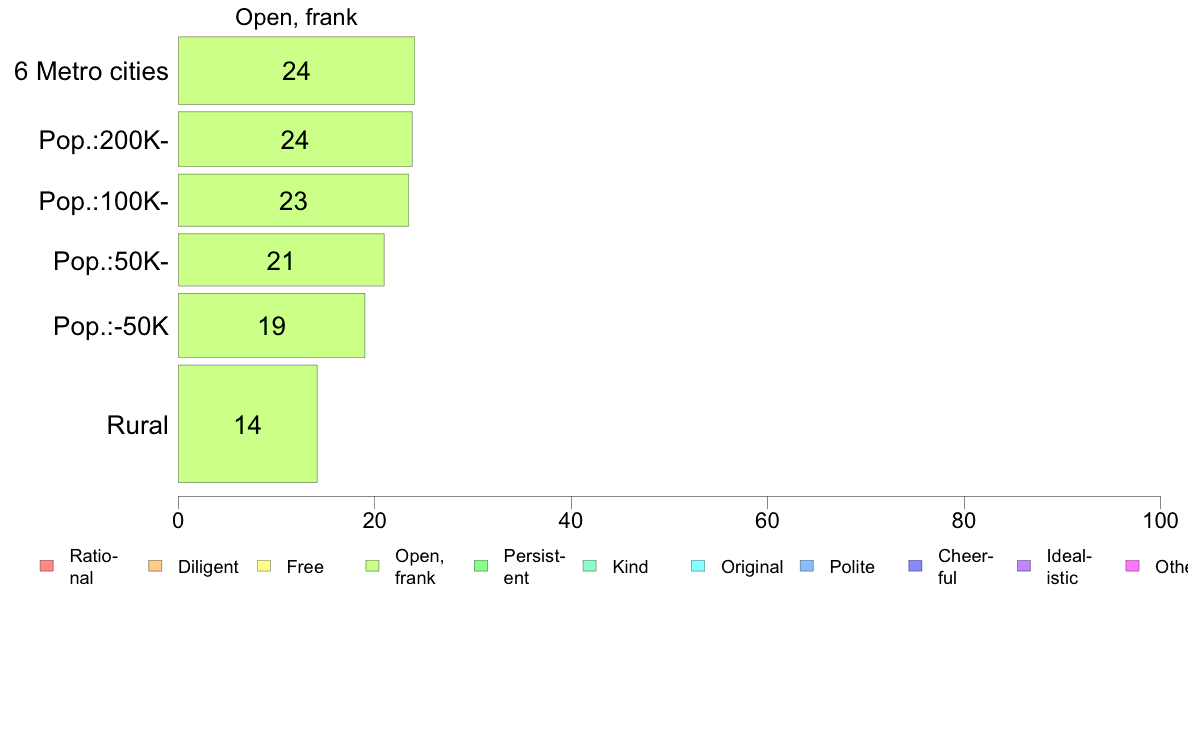The width and height of the screenshot is (1188, 736).
Task: Click the Kind legend swatch
Action: [589, 566]
